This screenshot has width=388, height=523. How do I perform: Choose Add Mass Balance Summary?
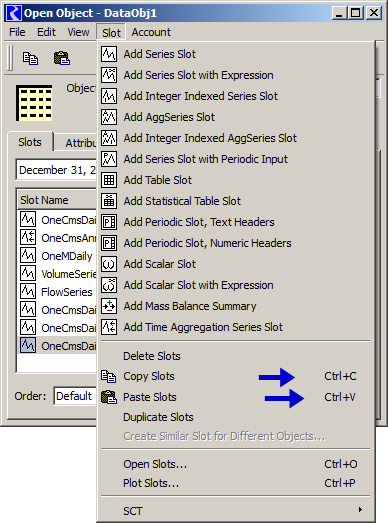(237, 306)
